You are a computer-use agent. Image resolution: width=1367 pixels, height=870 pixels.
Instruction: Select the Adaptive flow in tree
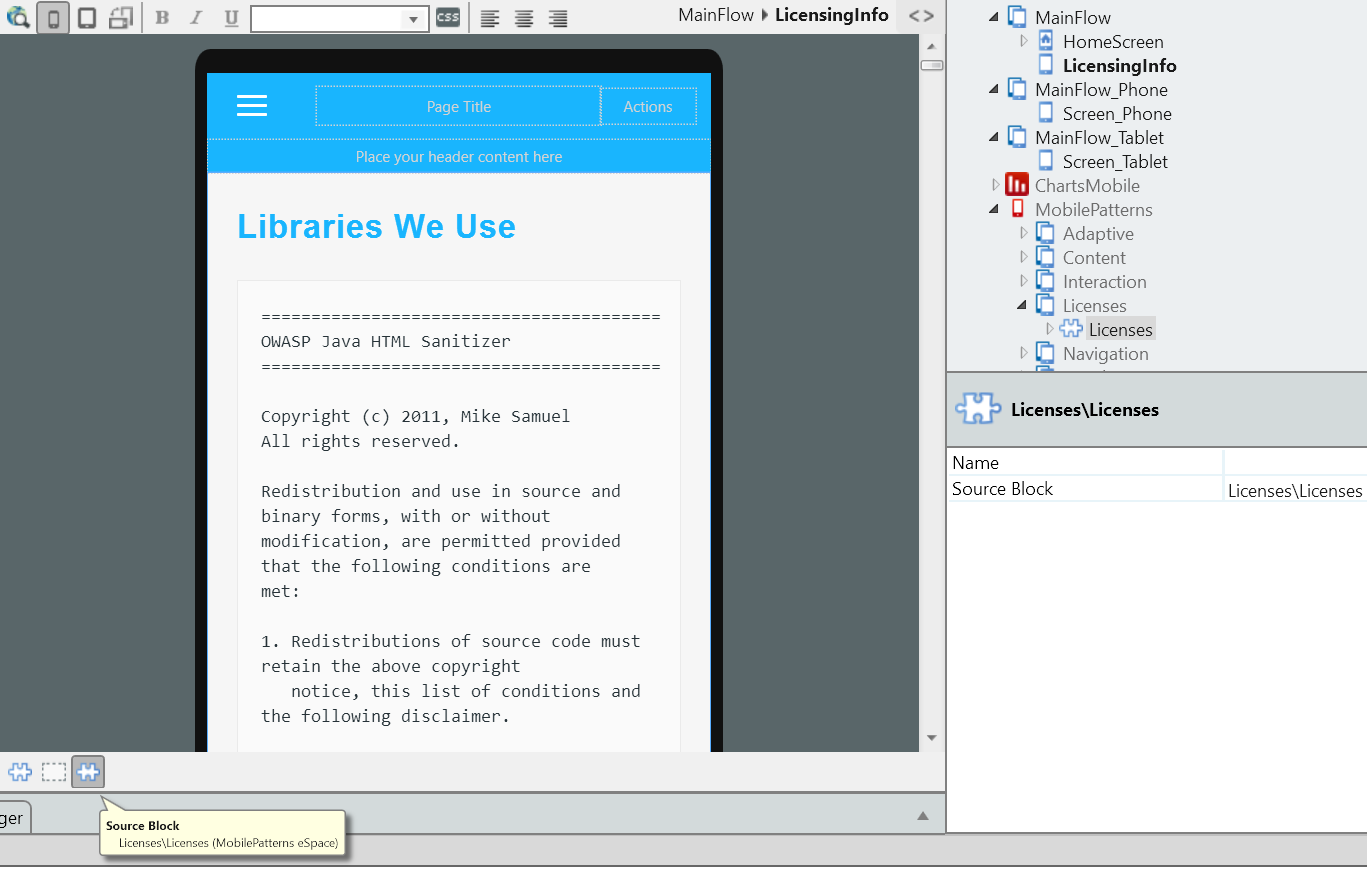pyautogui.click(x=1098, y=234)
